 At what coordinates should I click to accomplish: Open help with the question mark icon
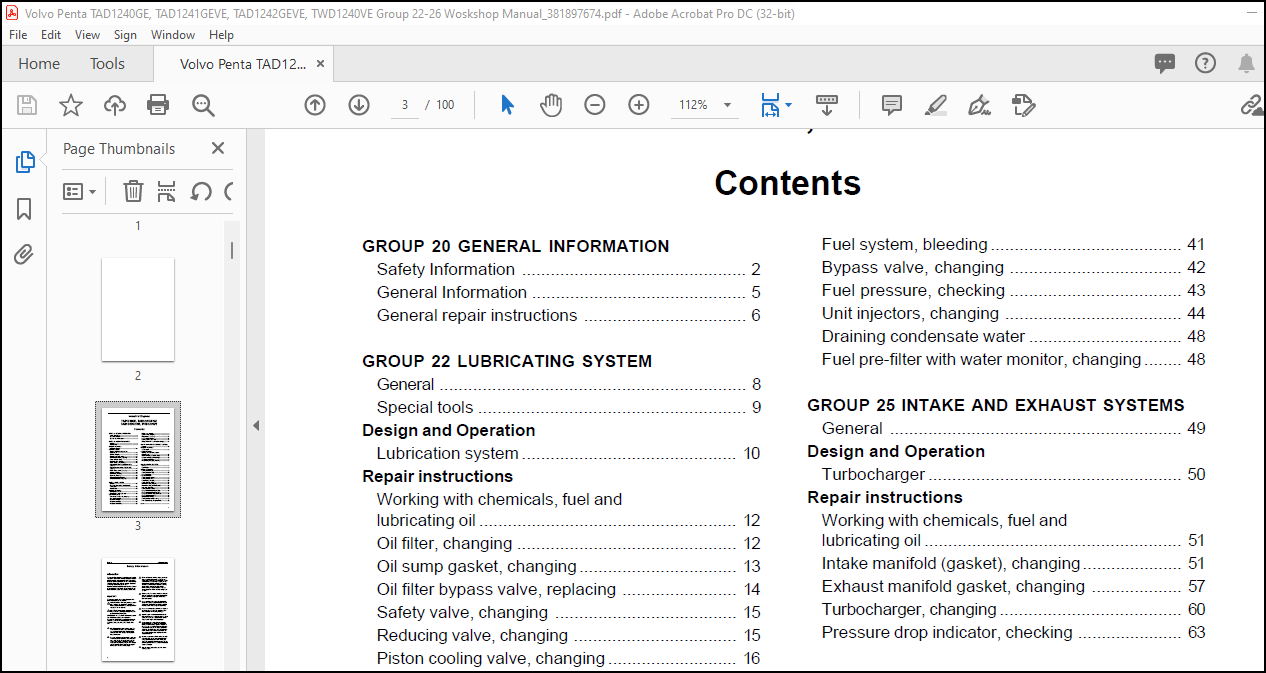[x=1206, y=63]
